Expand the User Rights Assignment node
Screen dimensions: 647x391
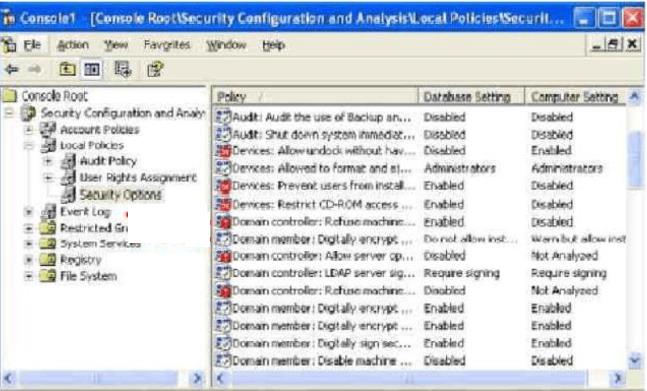[x=48, y=178]
